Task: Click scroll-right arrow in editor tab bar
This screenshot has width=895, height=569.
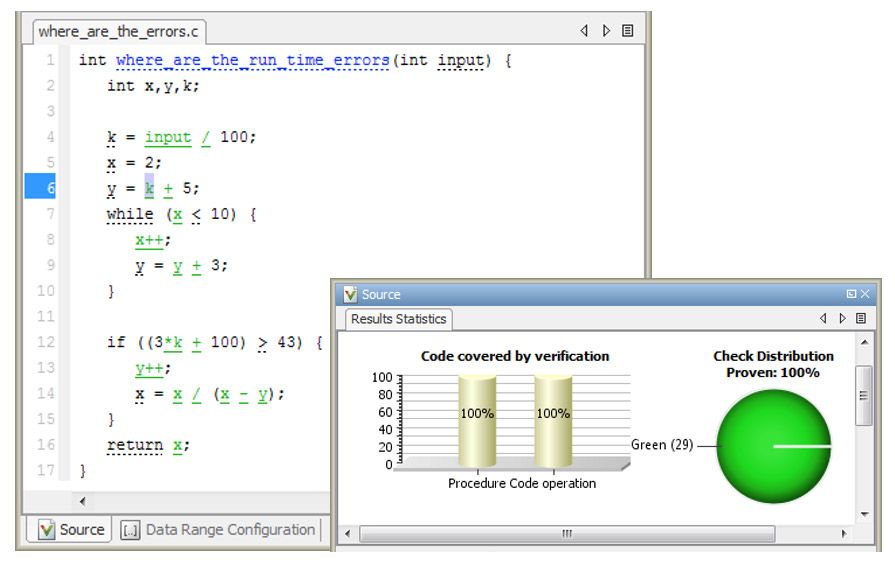Action: 606,31
